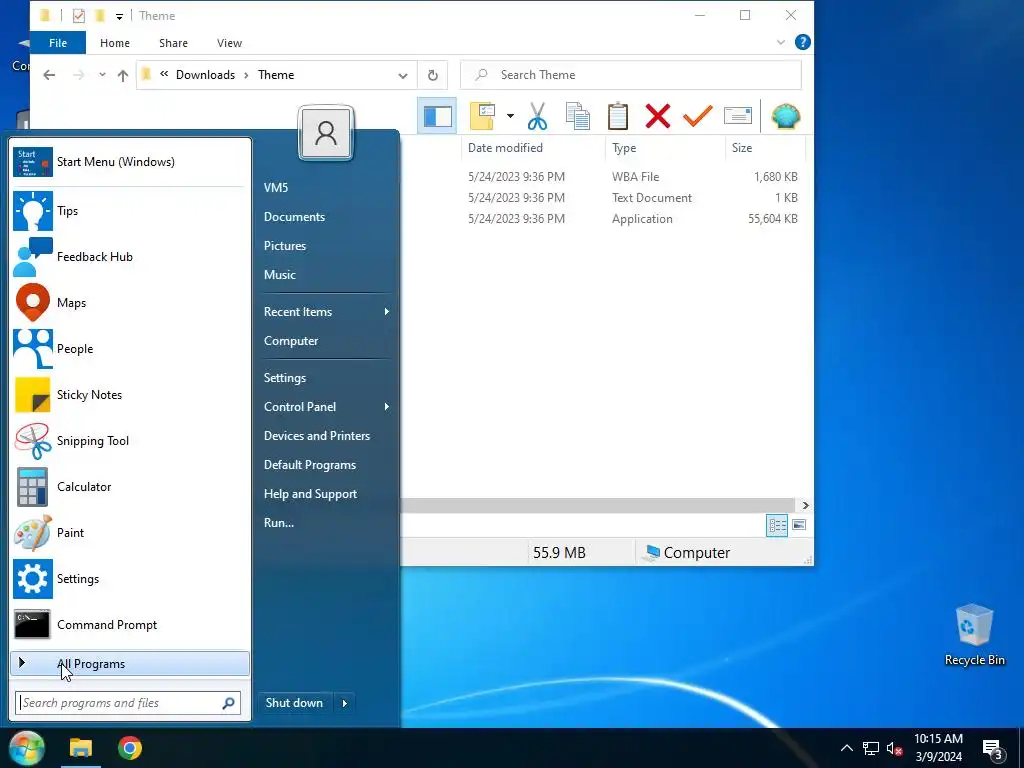Image resolution: width=1024 pixels, height=768 pixels.
Task: Open Devices and Printers
Action: click(317, 436)
